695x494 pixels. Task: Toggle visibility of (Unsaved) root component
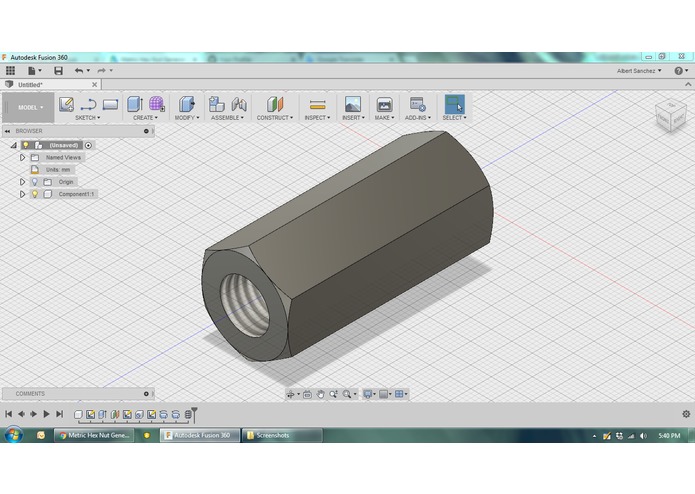26,145
